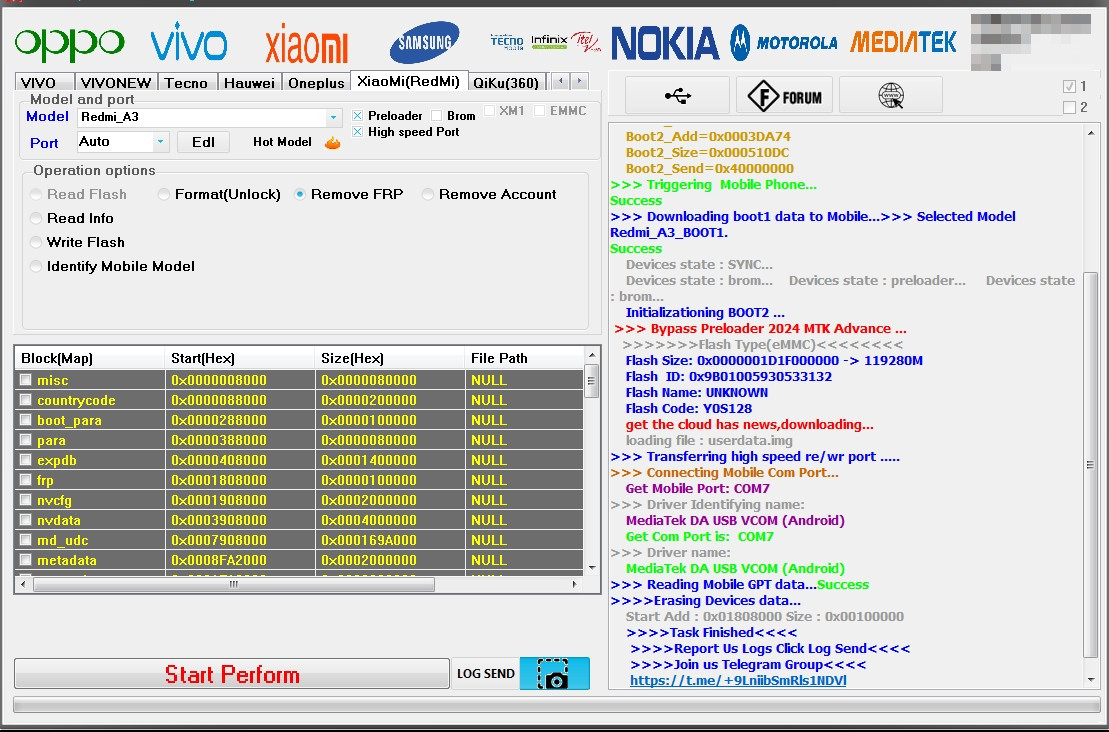Switch to the Hauwei tab

[x=250, y=83]
